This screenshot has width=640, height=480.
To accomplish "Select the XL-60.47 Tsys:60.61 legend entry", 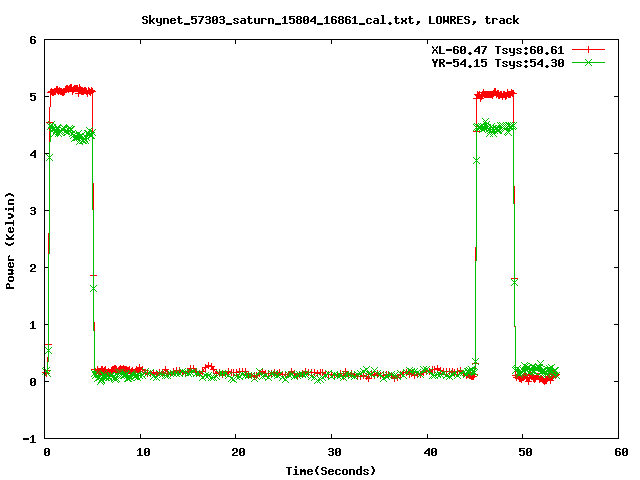I will pyautogui.click(x=498, y=50).
